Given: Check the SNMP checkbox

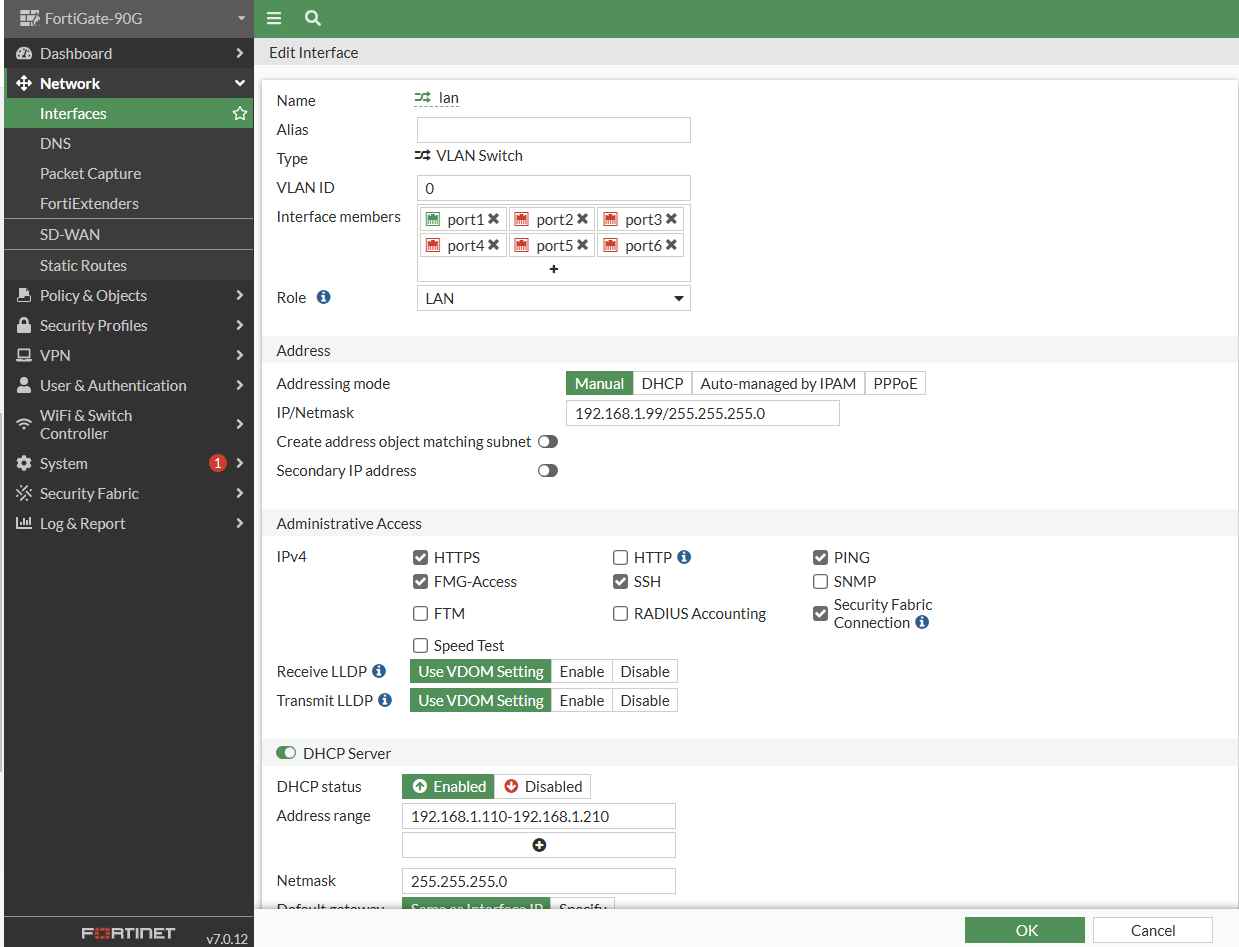Looking at the screenshot, I should (820, 581).
